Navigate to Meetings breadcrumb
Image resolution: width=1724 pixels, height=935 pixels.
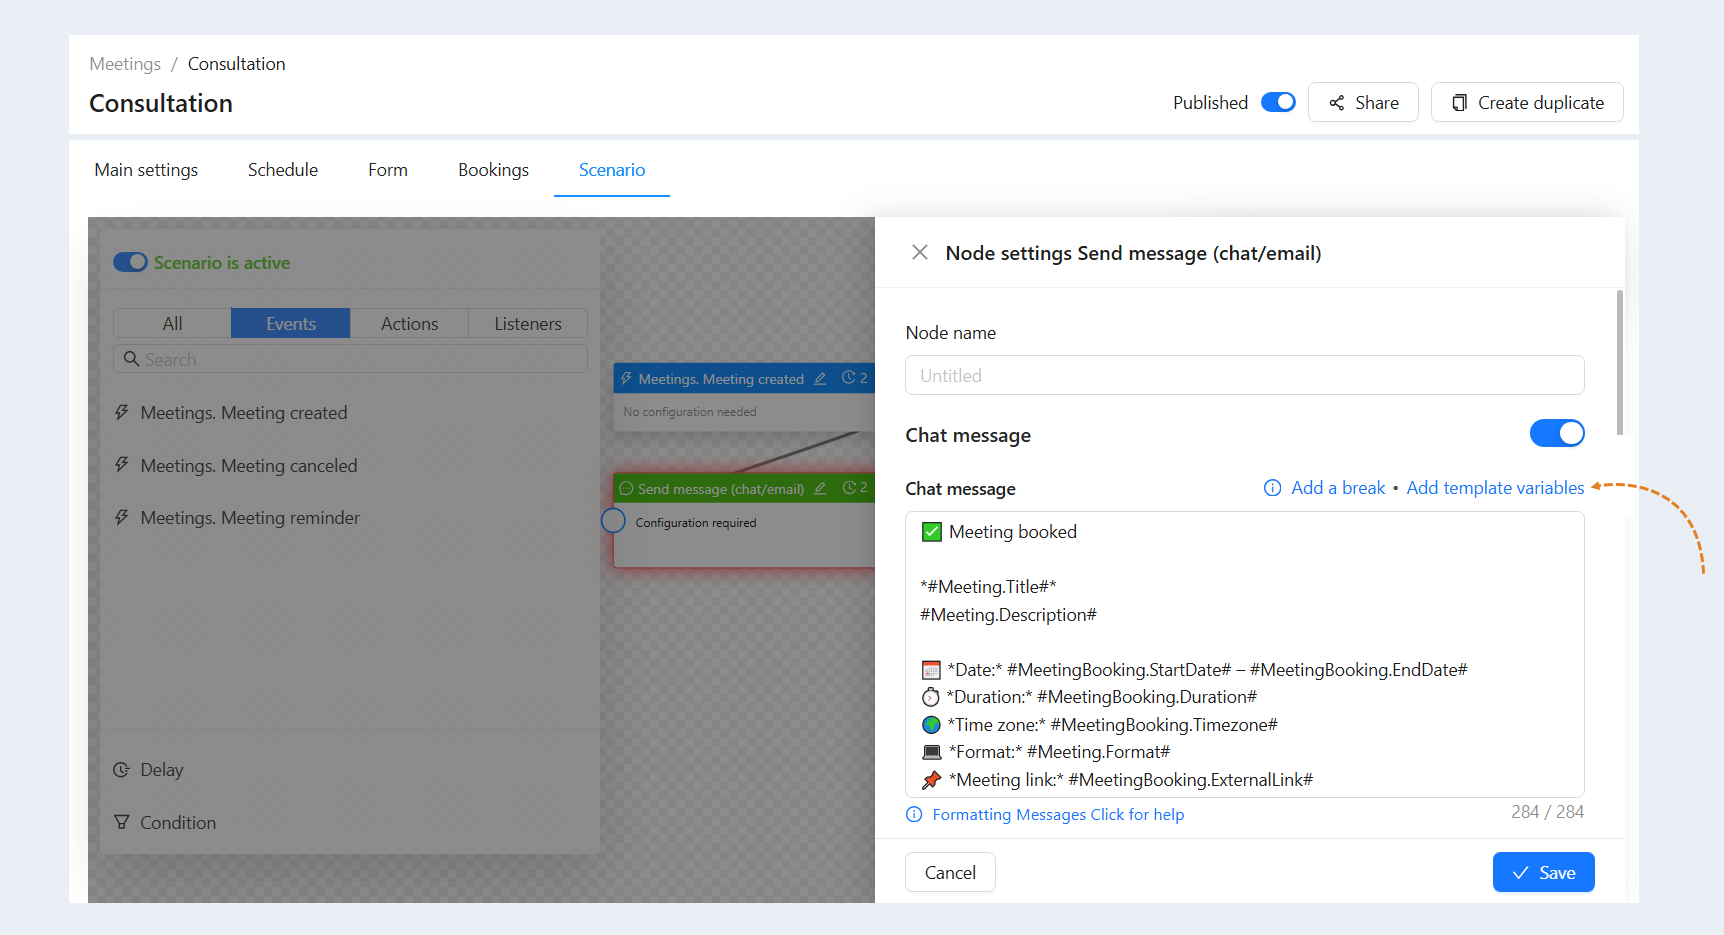pos(125,64)
